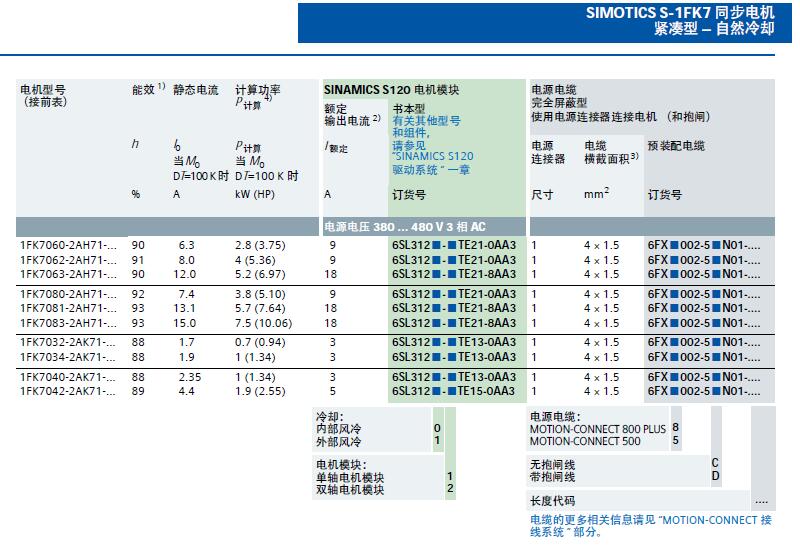Click the SINAMICS S120 电机模块 column header

(391, 90)
